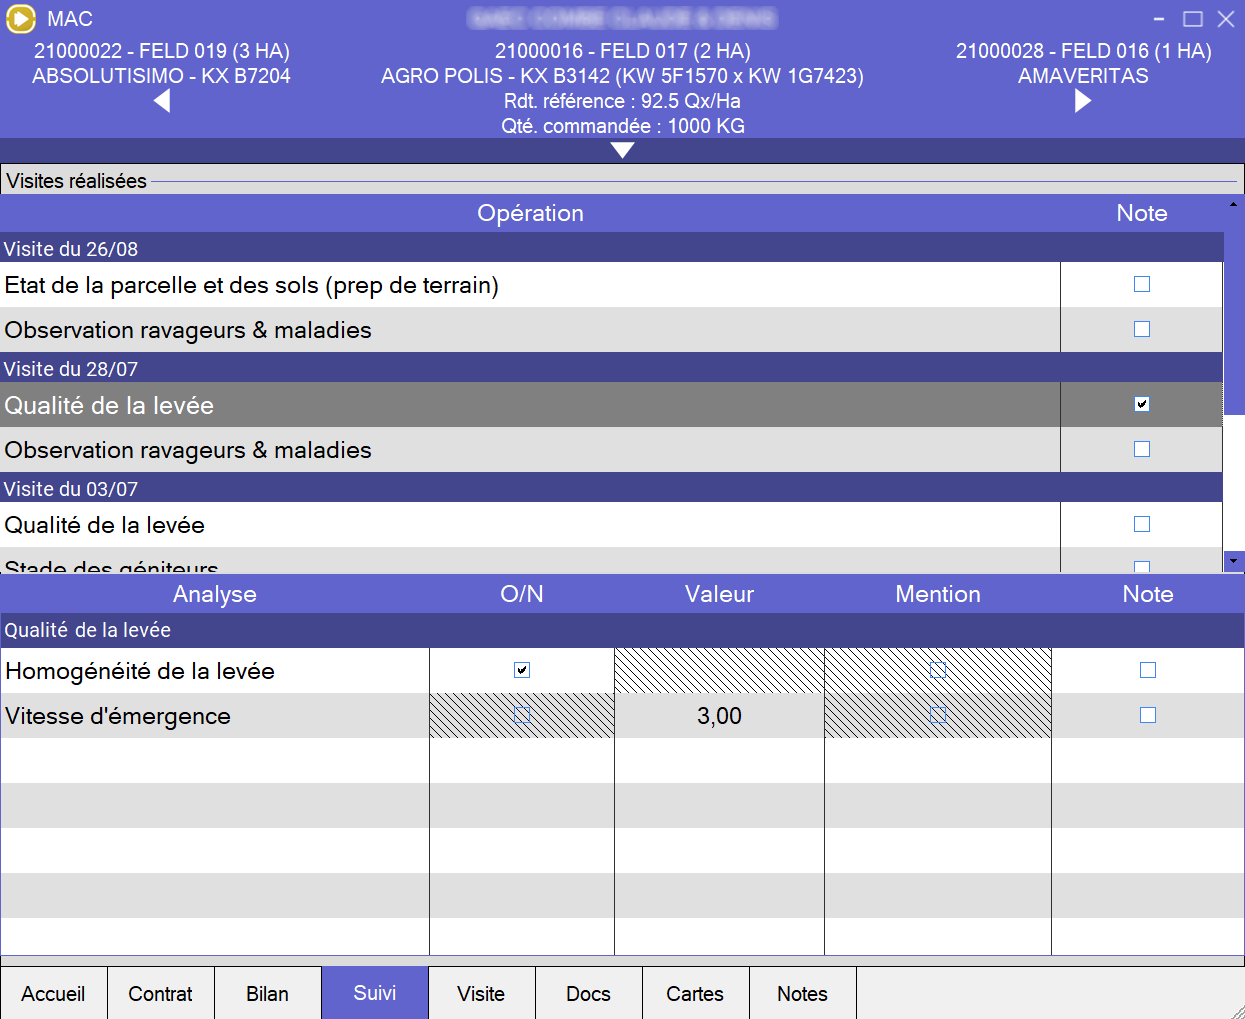The image size is (1245, 1019).
Task: Maximize the MAC window
Action: (1192, 19)
